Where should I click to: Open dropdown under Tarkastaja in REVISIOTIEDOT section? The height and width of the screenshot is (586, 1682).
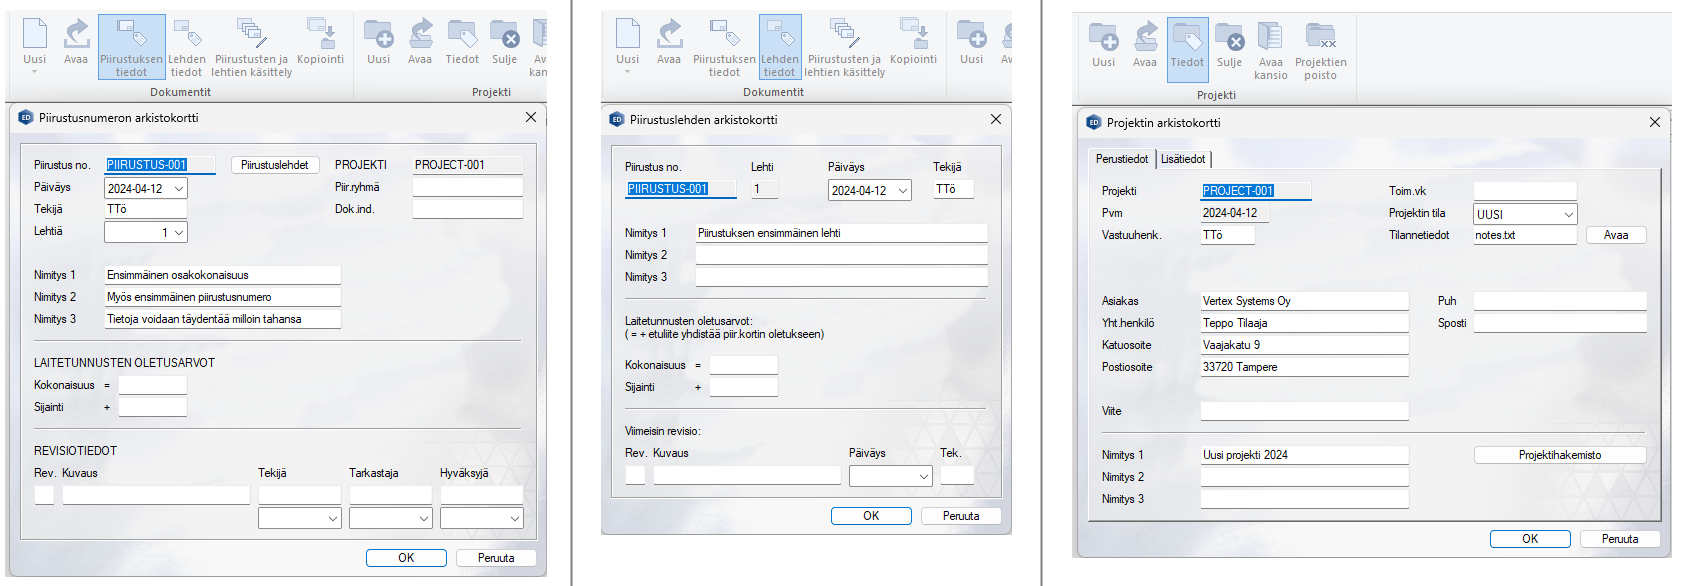423,518
